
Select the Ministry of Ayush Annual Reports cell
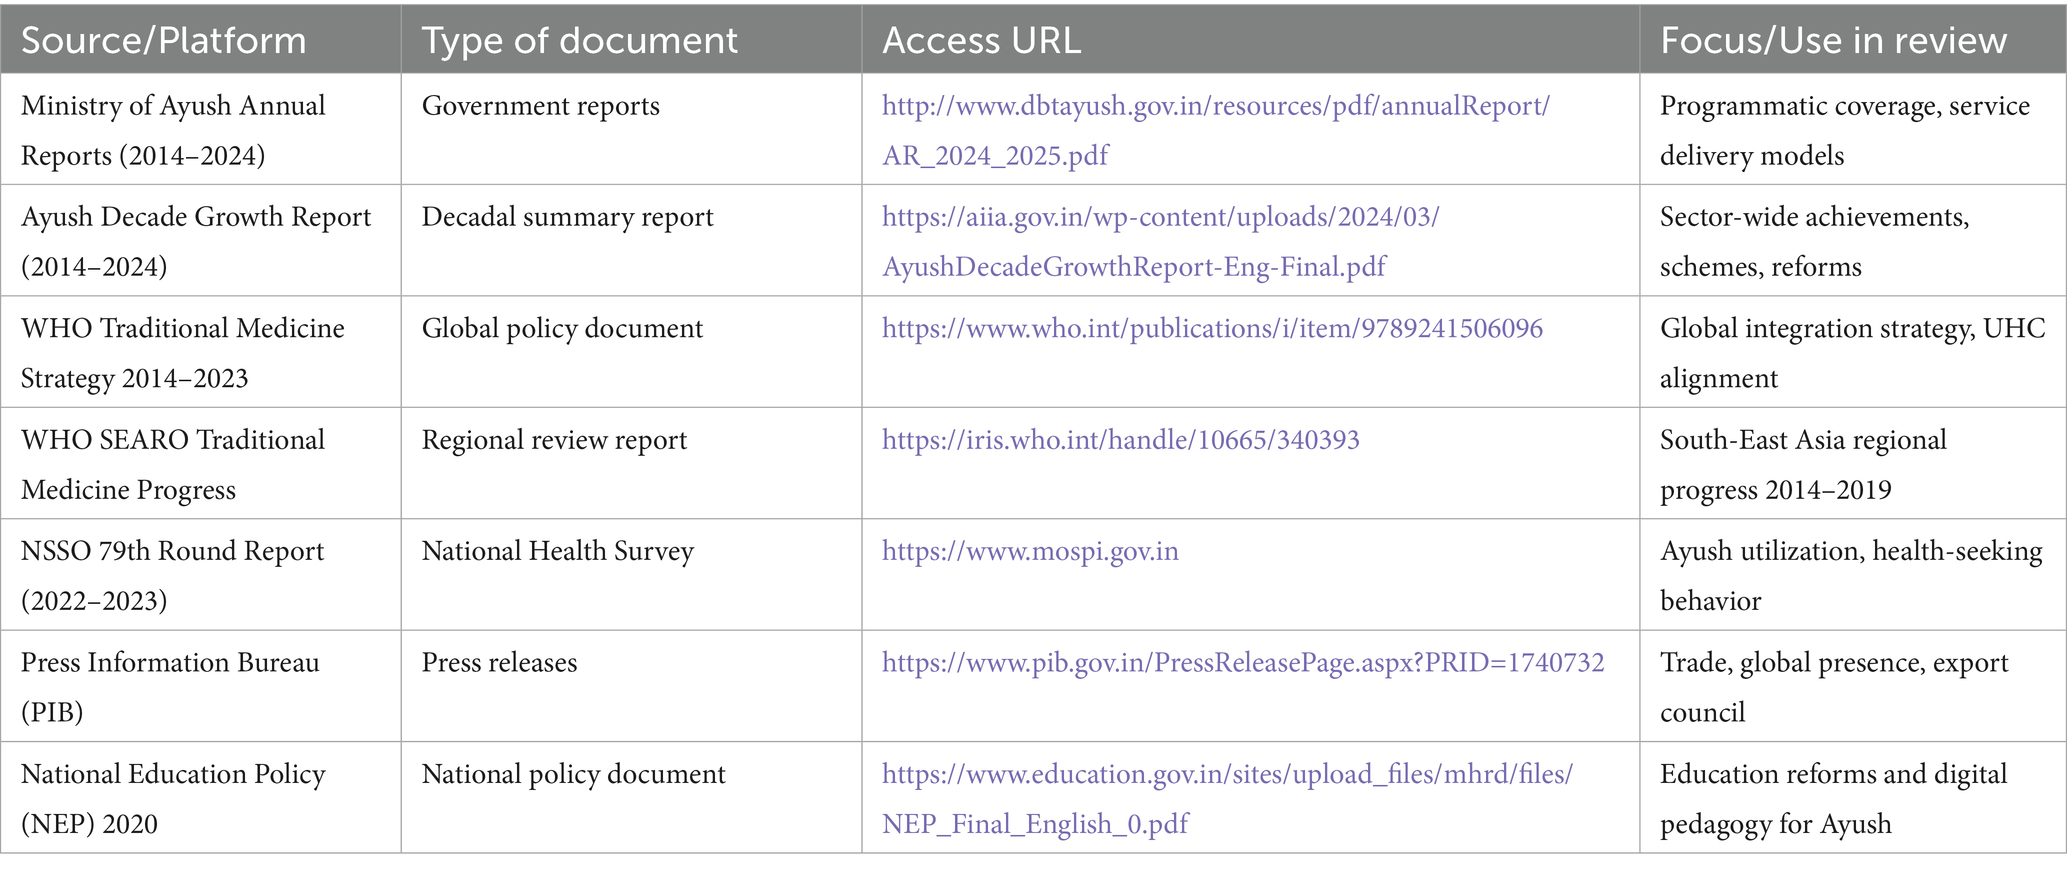point(173,130)
